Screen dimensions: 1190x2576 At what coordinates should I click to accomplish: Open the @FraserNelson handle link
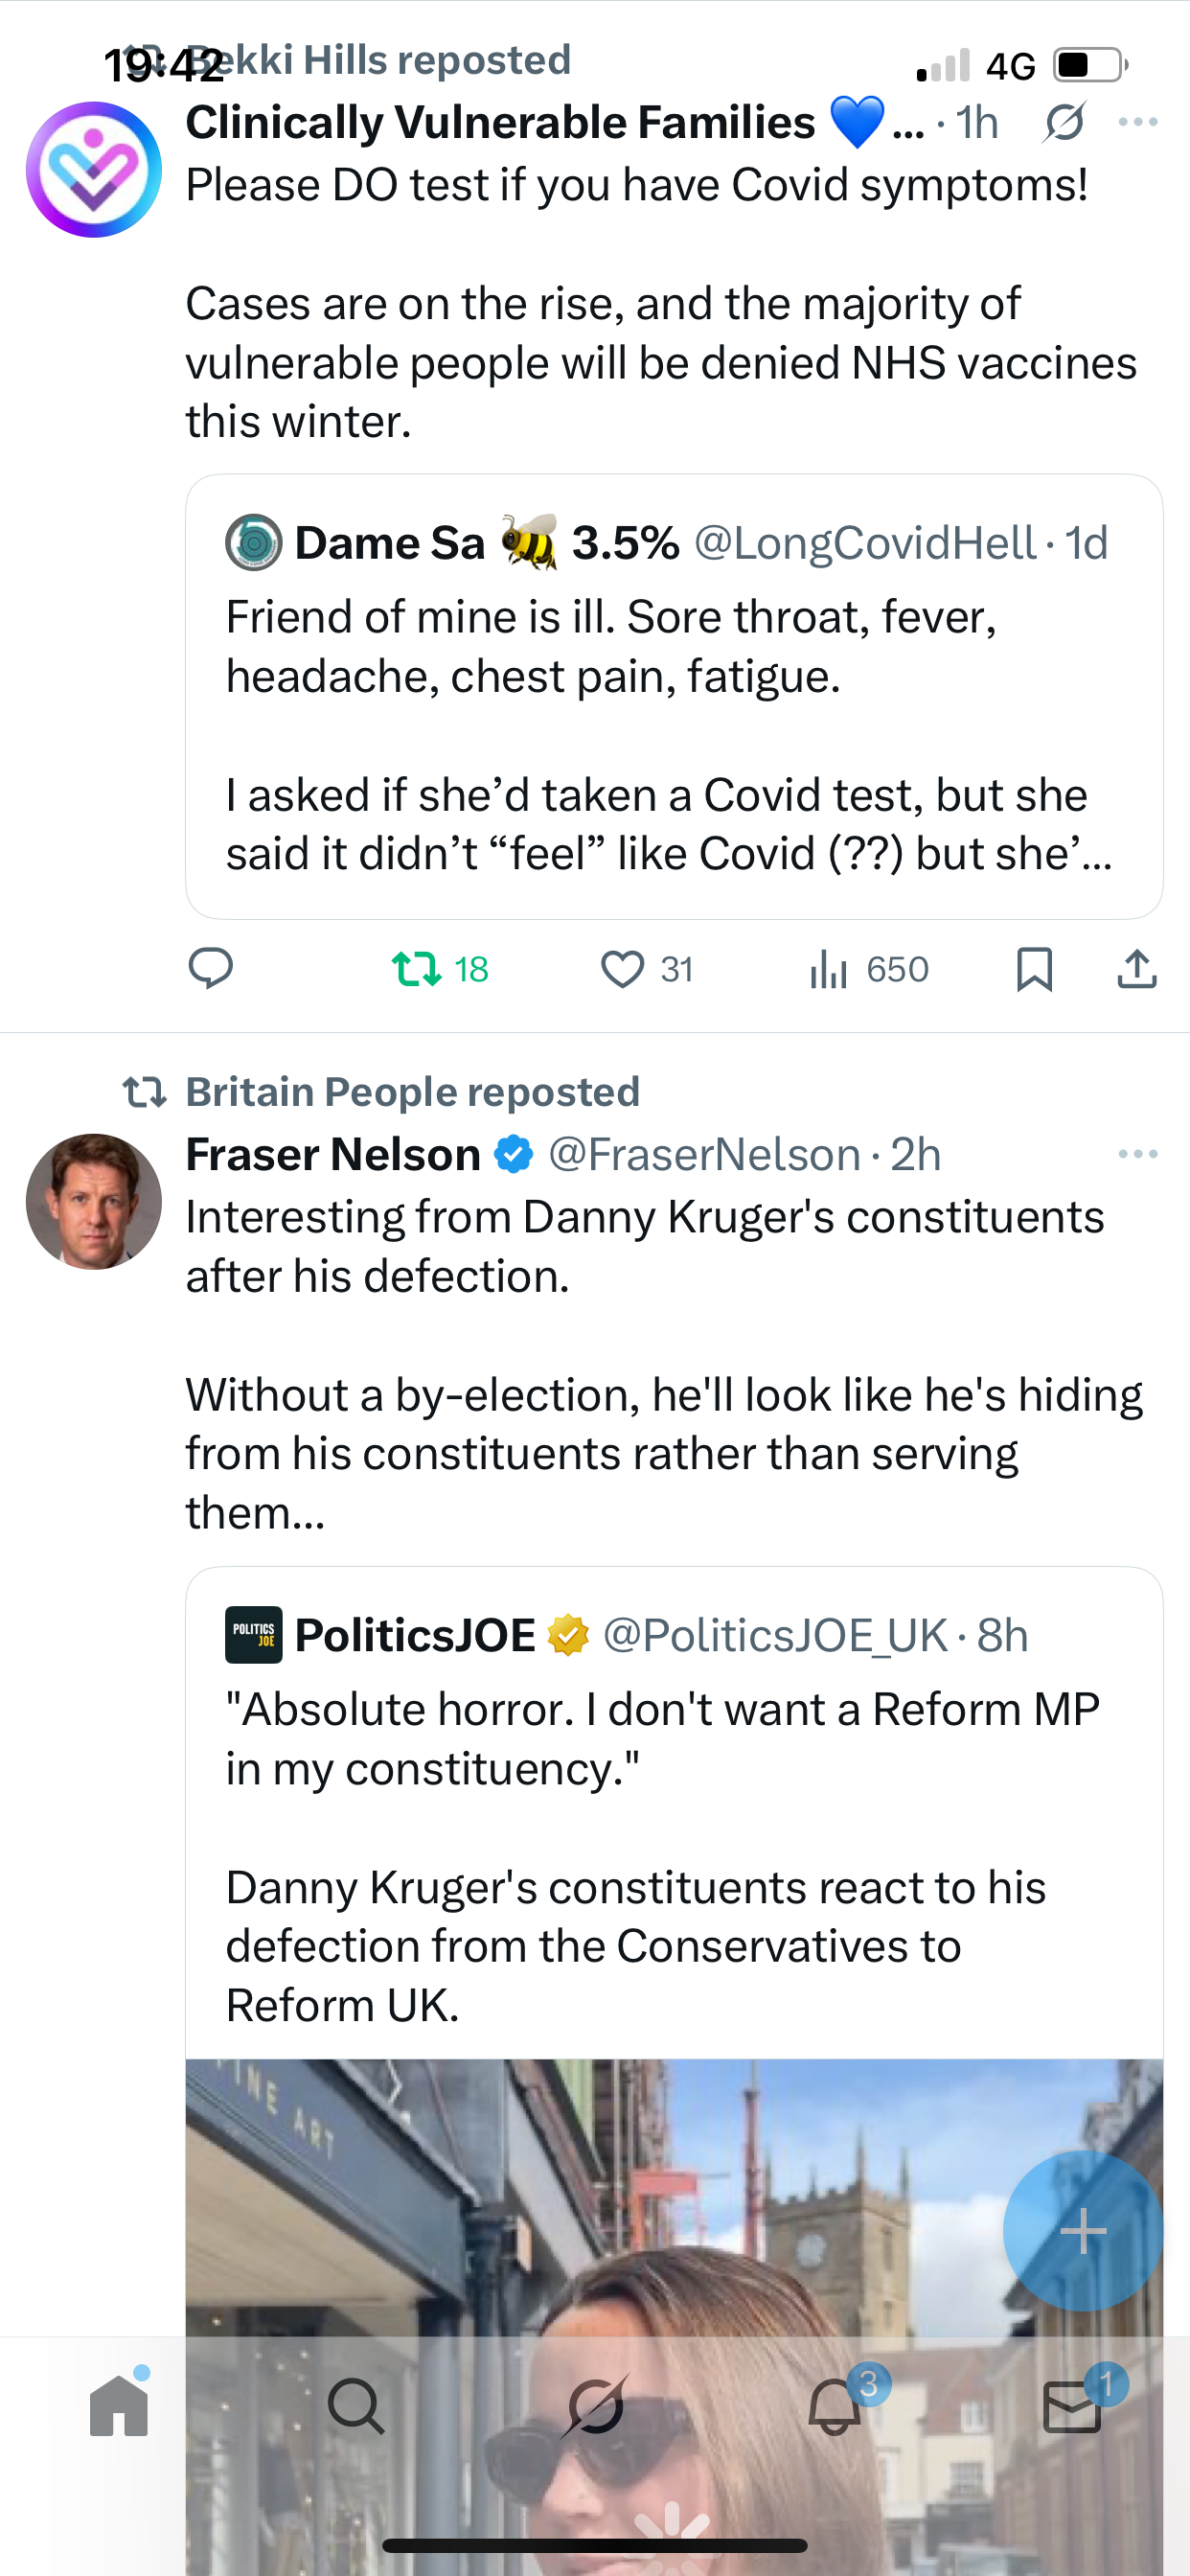704,1155
